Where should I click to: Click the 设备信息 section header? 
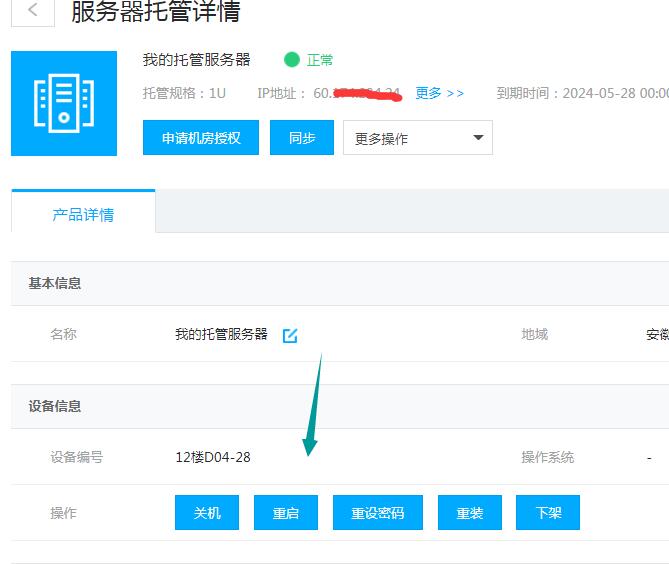click(x=55, y=406)
